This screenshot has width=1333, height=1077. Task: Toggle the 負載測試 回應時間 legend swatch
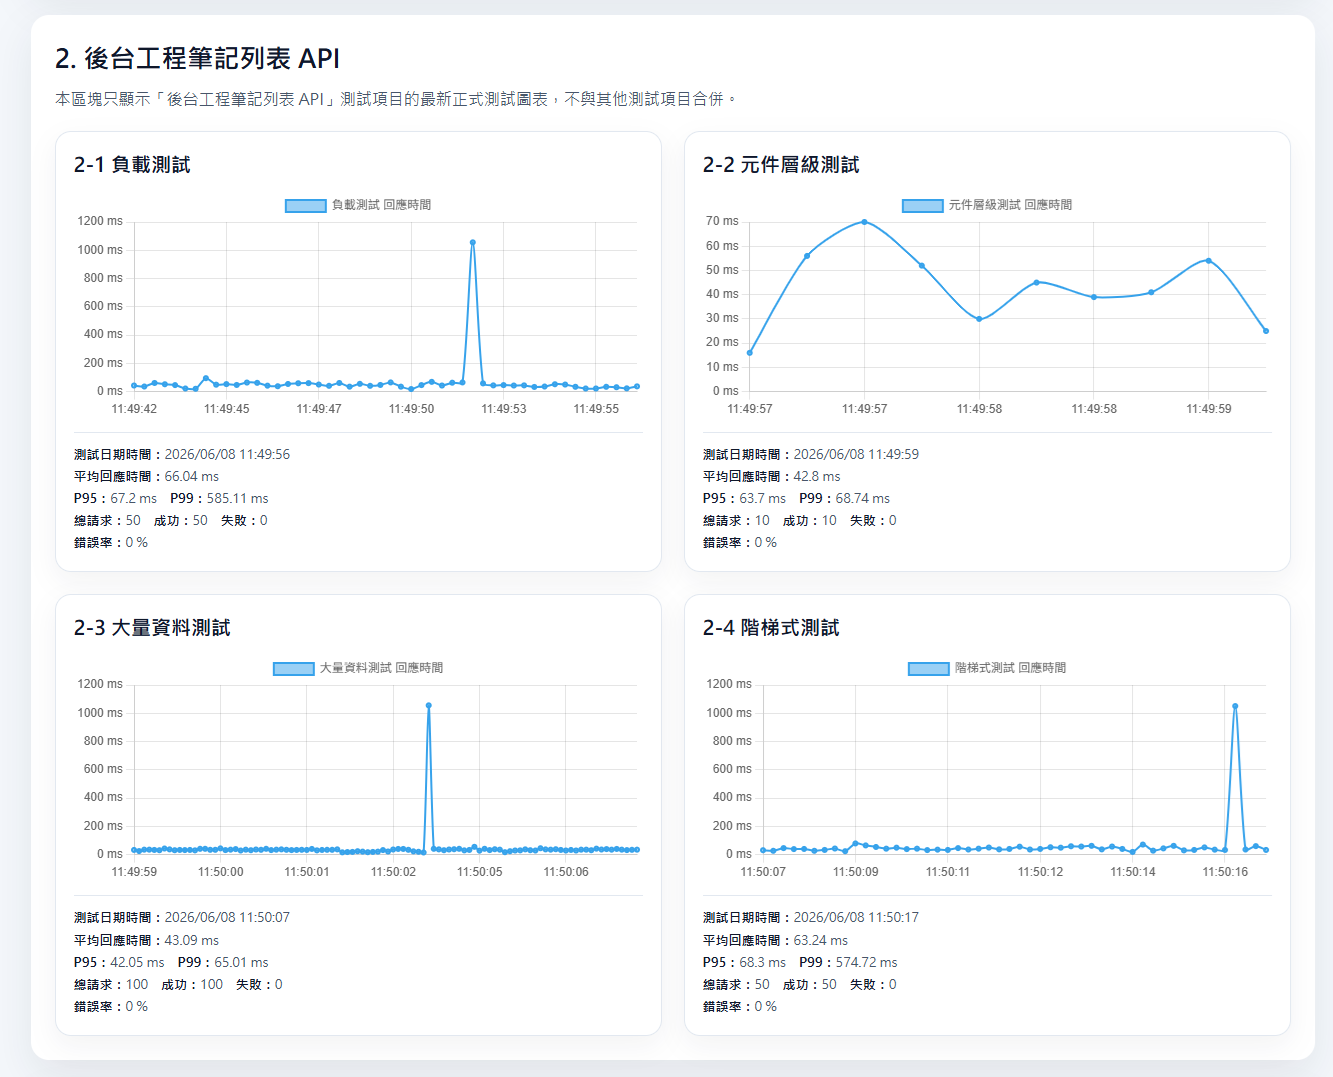[x=306, y=205]
